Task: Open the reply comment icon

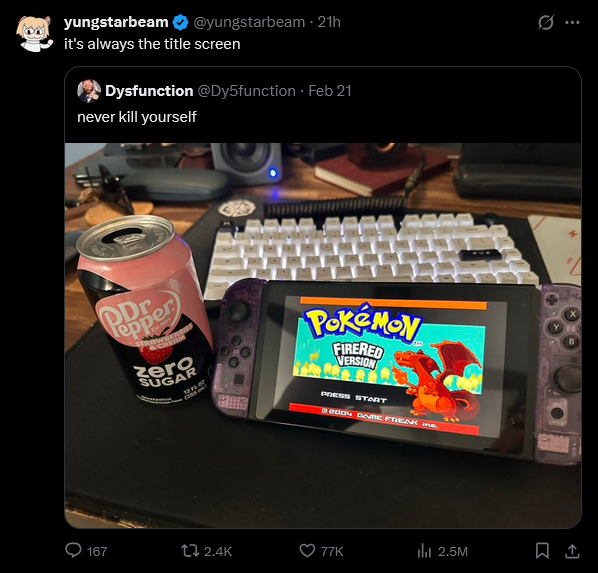Action: click(73, 550)
